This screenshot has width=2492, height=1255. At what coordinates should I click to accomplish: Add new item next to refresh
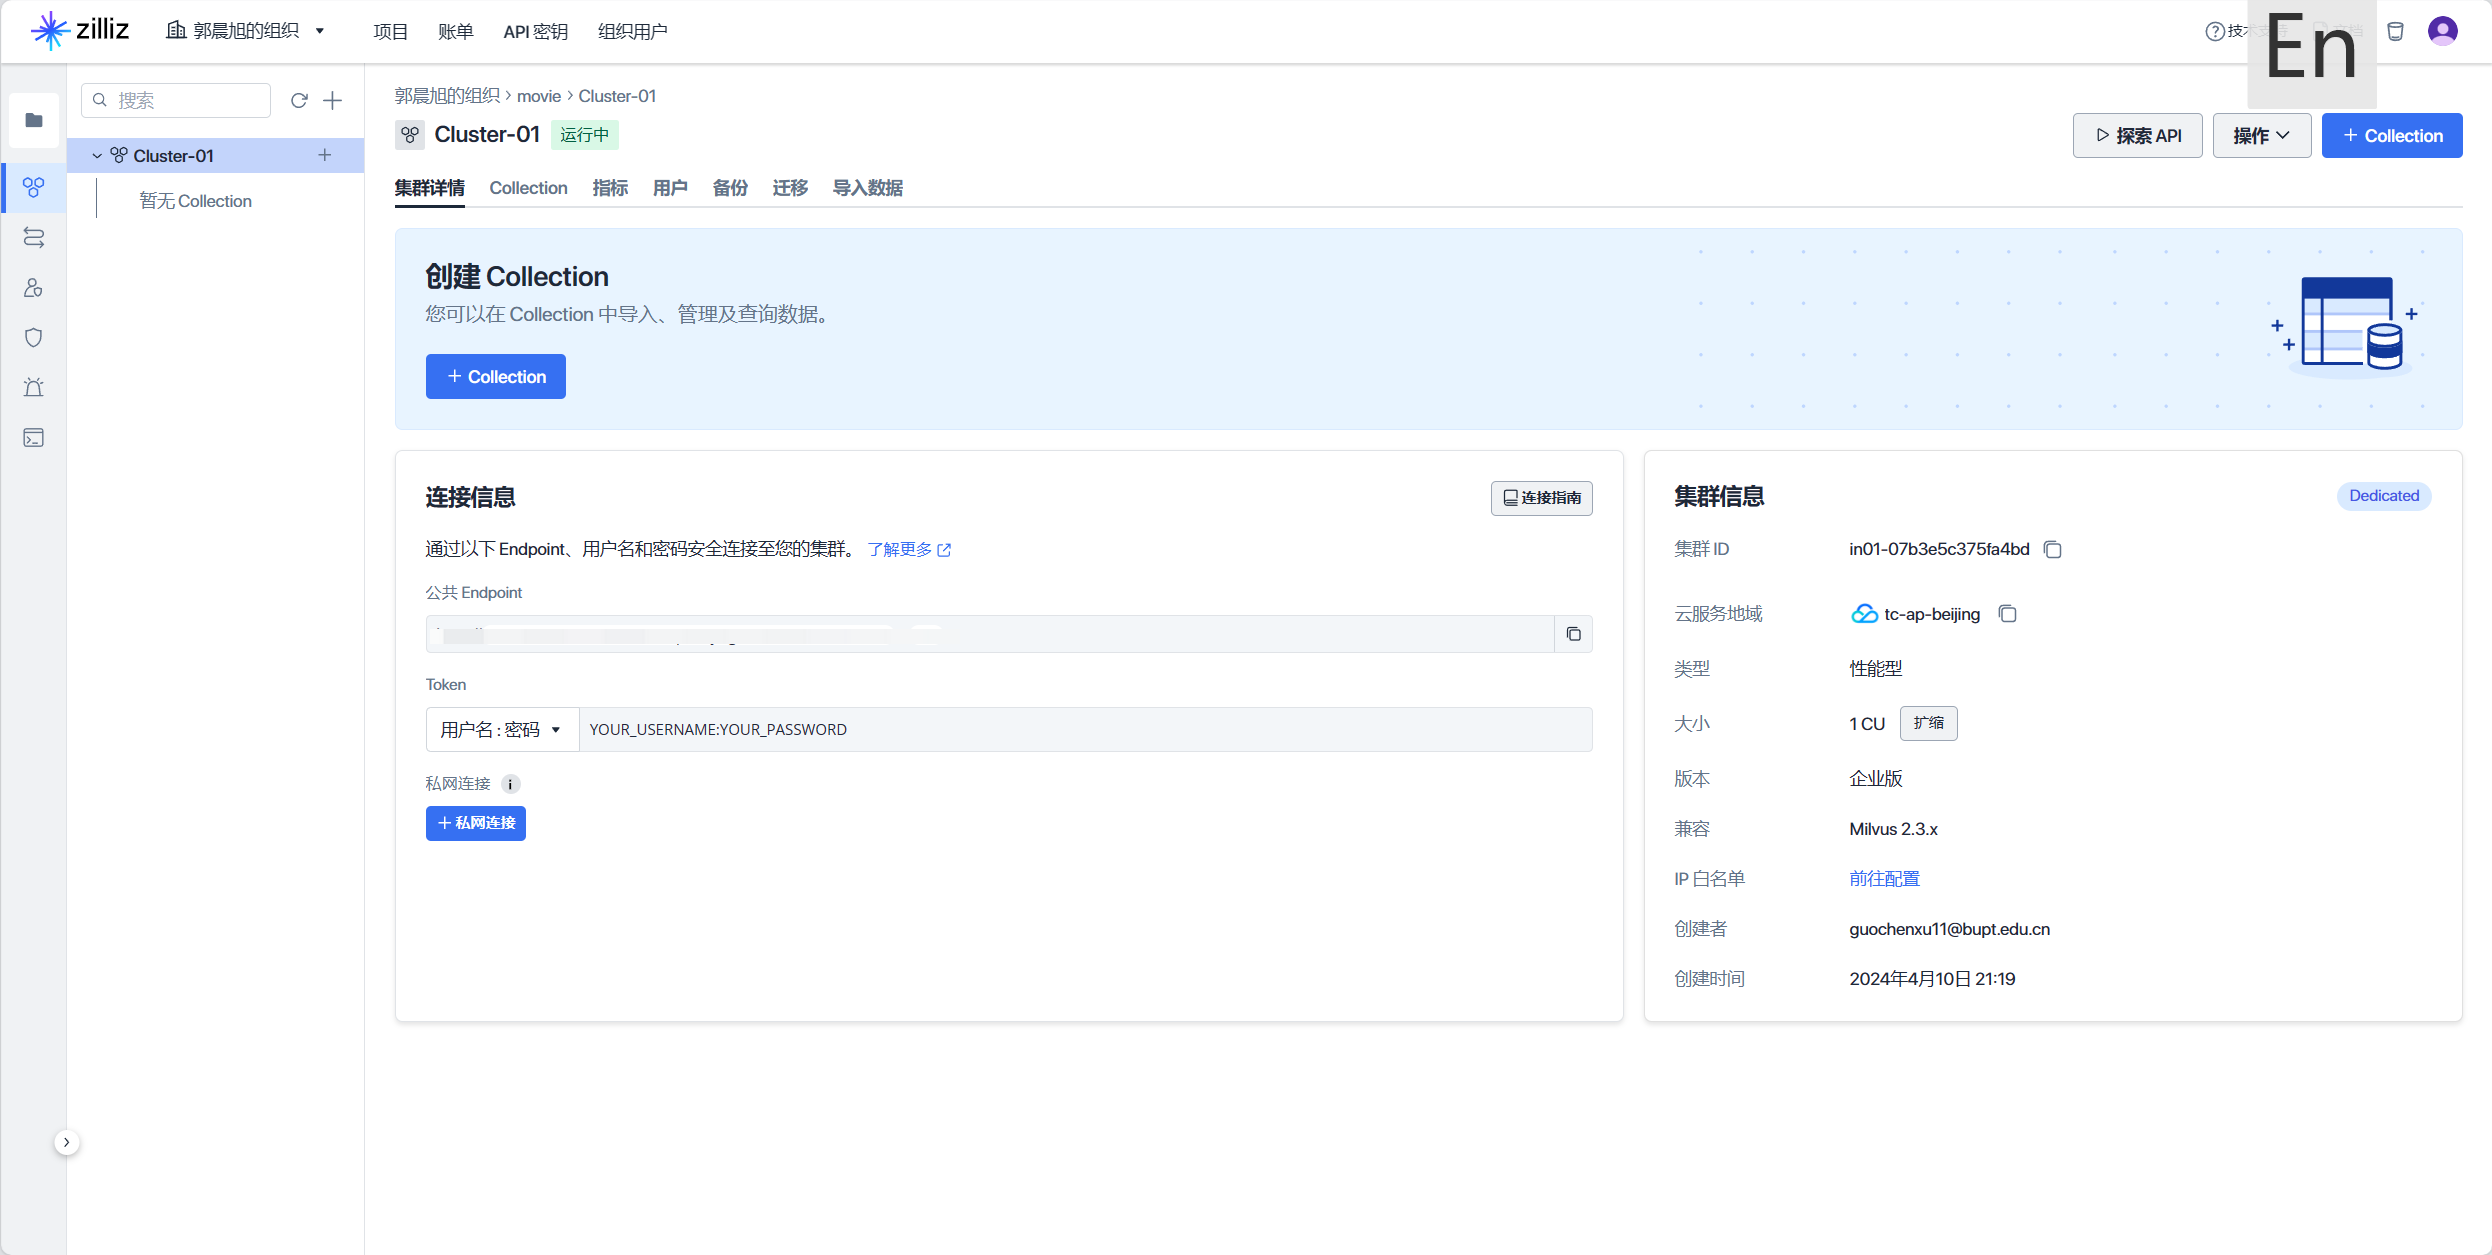333,100
